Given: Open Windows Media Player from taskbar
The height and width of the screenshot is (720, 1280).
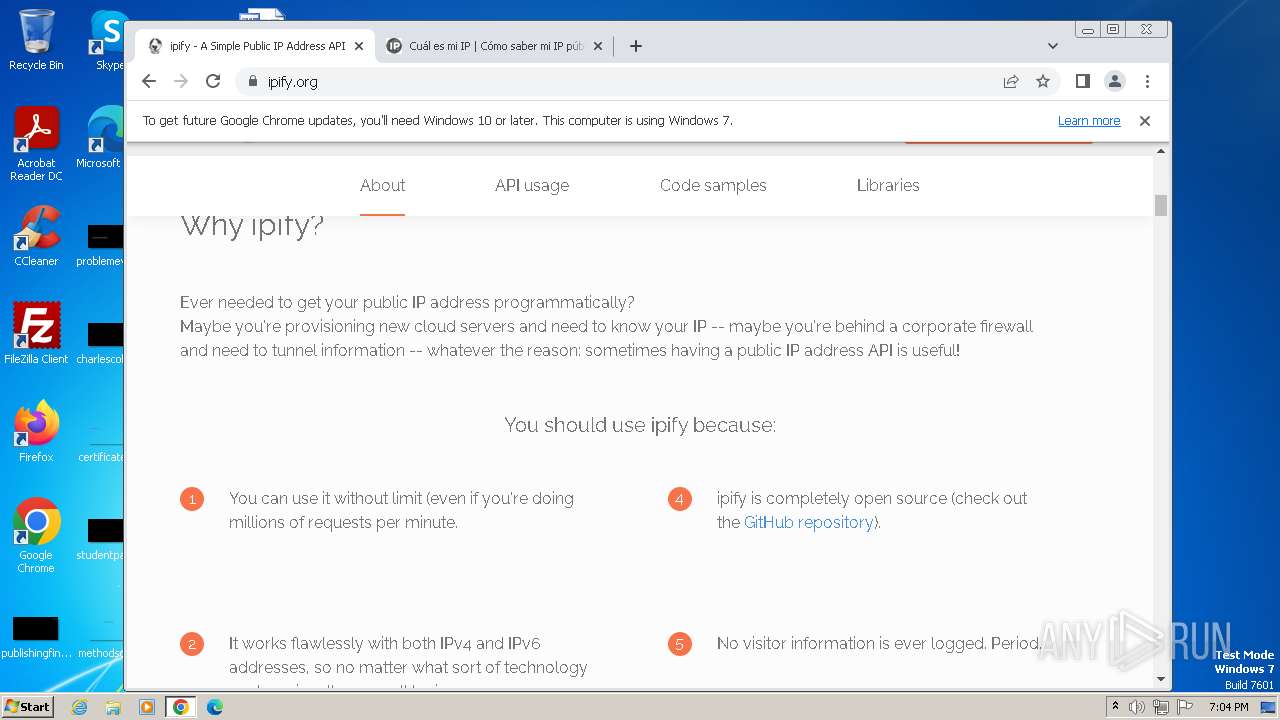Looking at the screenshot, I should click(147, 707).
